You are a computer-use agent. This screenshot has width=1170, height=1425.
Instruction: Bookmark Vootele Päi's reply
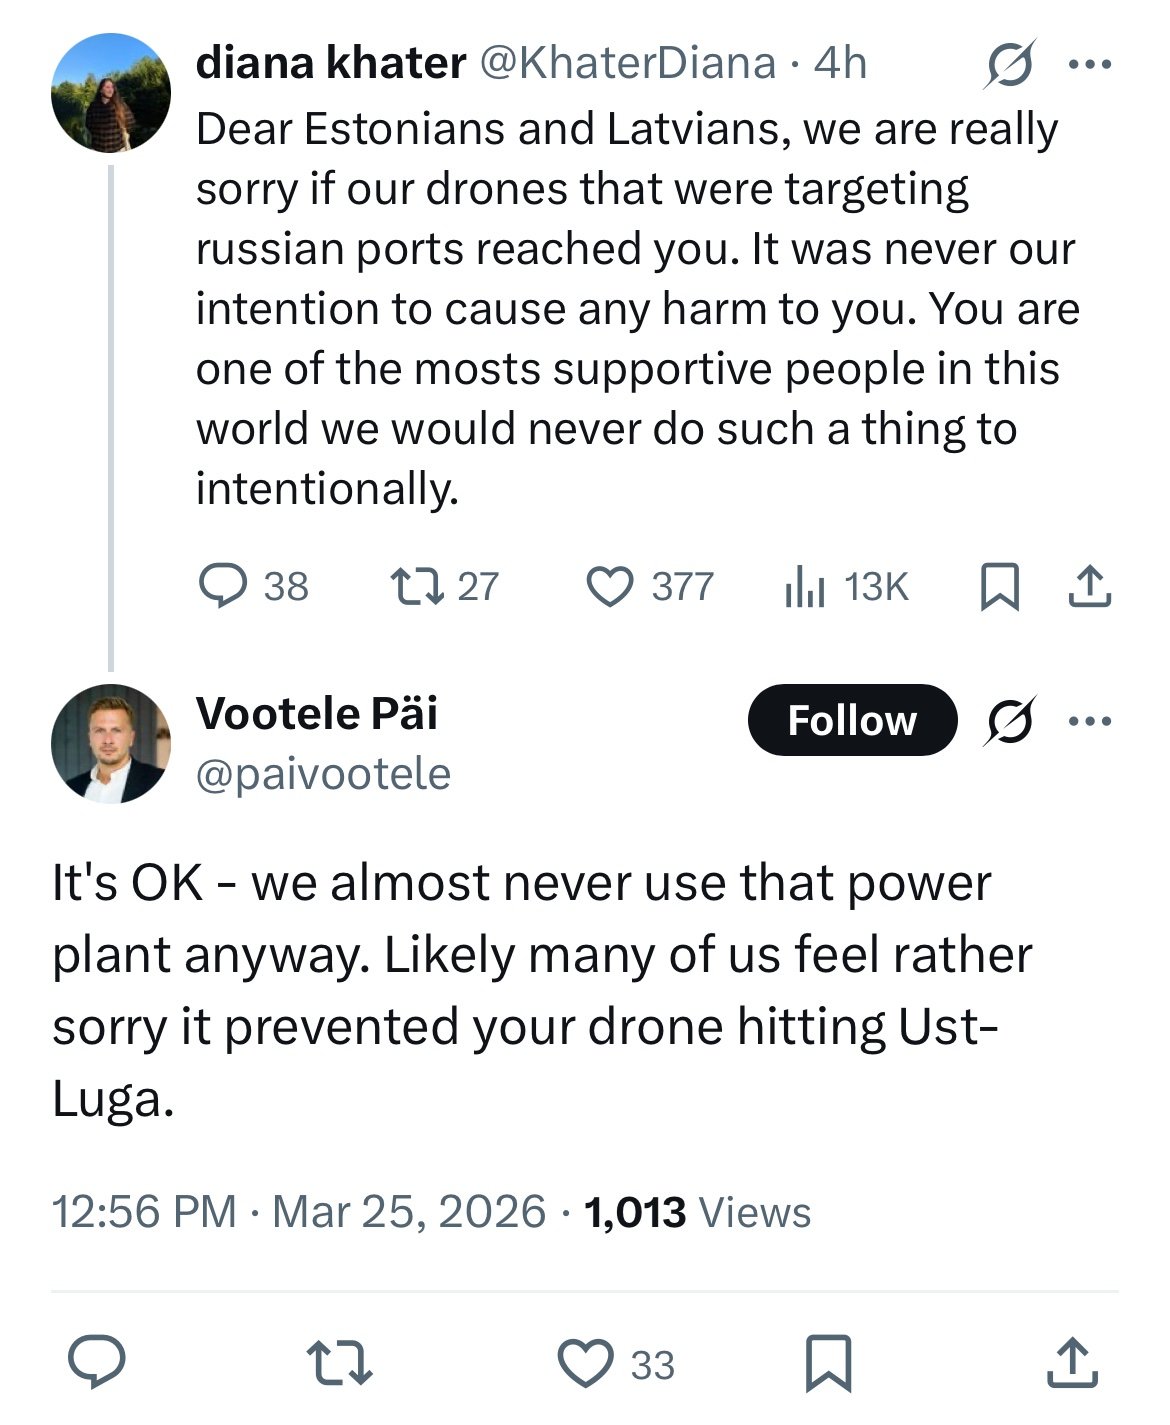tap(828, 1364)
